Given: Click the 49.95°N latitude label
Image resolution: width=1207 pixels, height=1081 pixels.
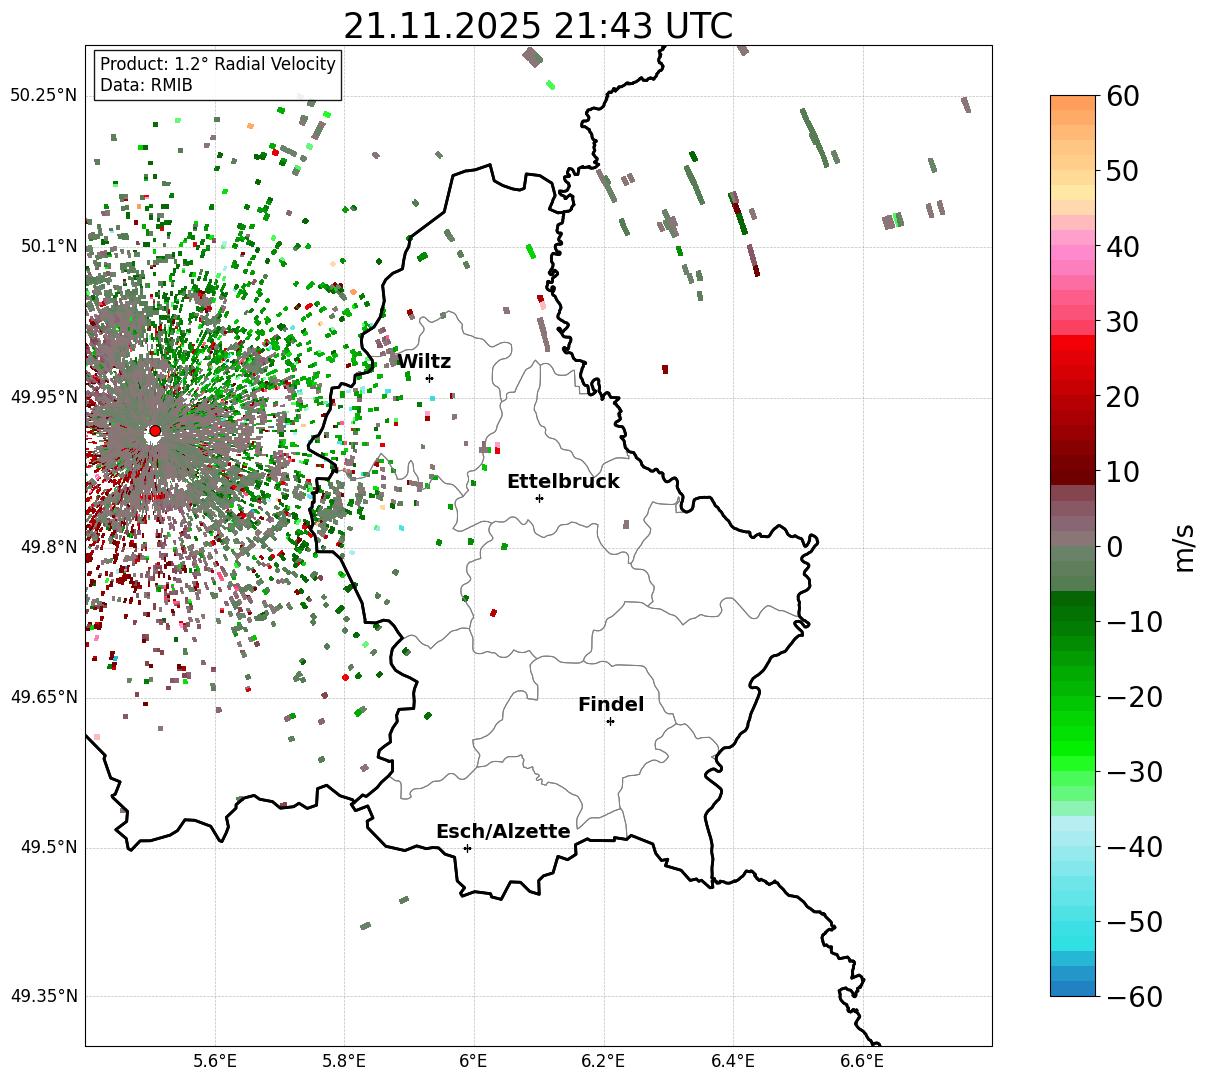Looking at the screenshot, I should [43, 397].
